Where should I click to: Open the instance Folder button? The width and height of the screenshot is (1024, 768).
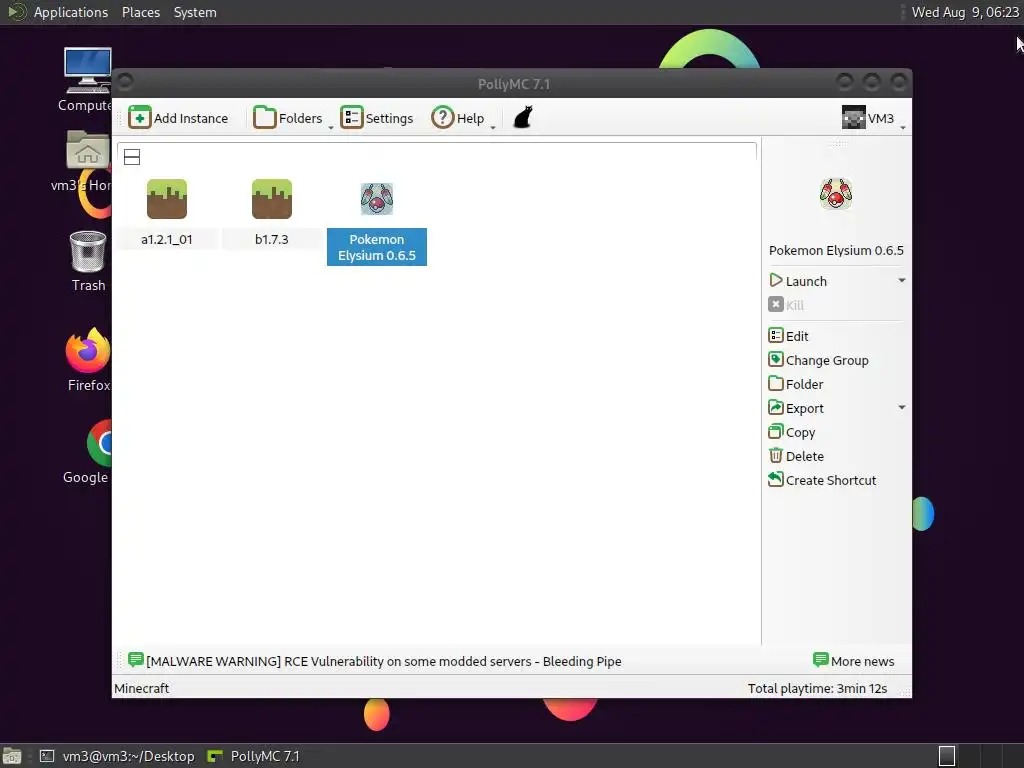pos(796,384)
